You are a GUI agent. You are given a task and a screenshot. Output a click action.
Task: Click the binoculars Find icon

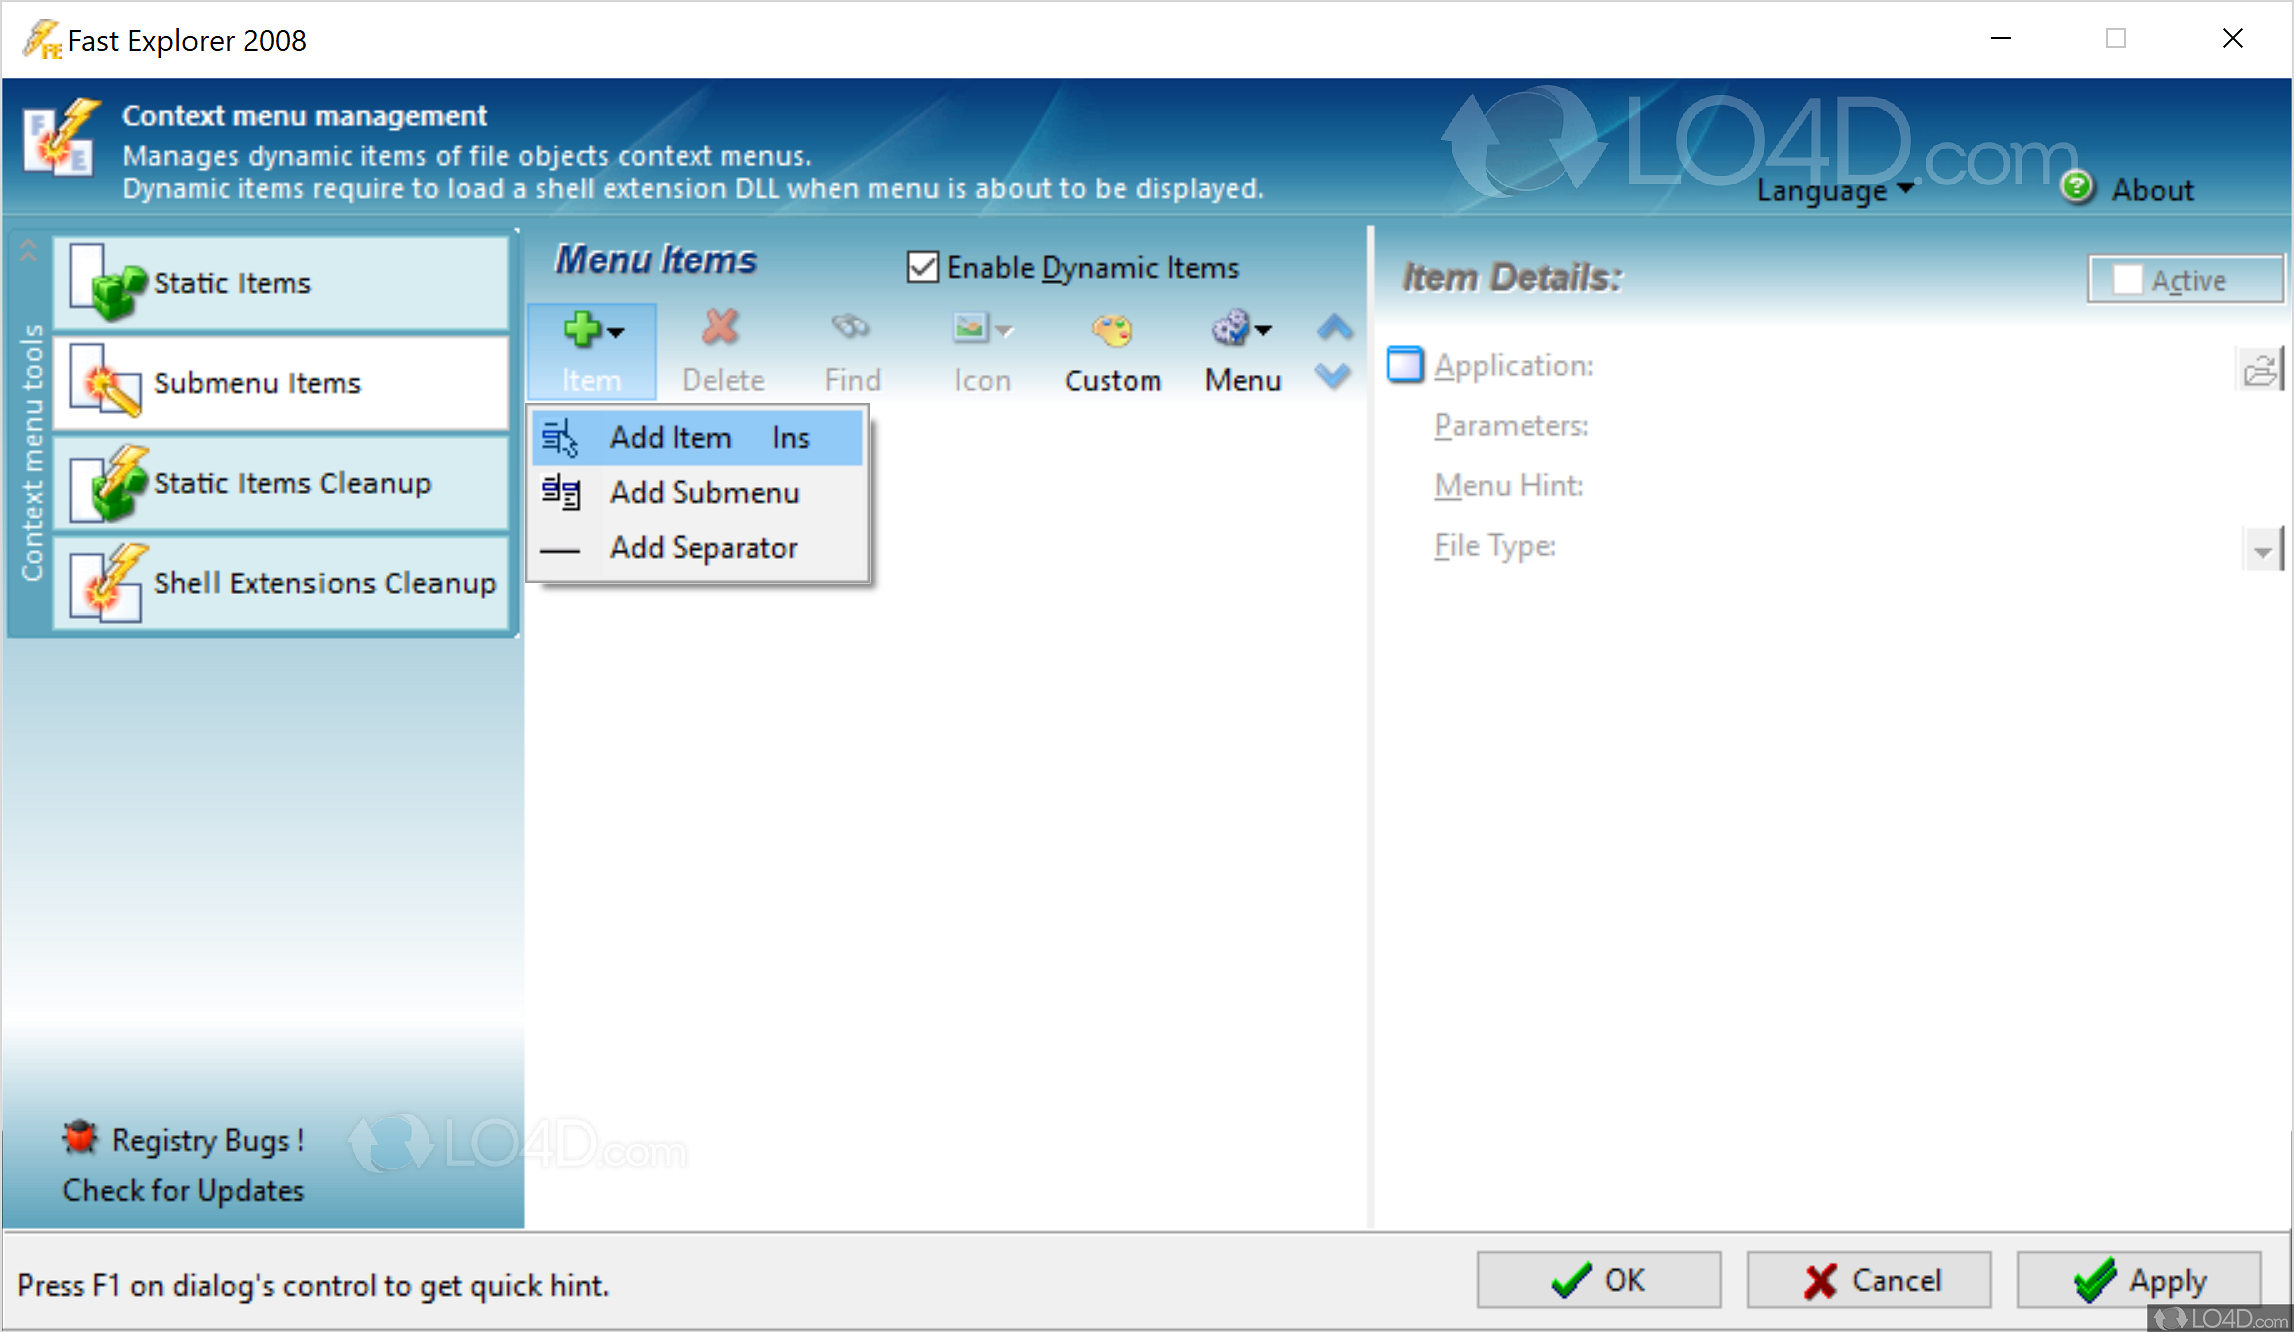(x=851, y=328)
